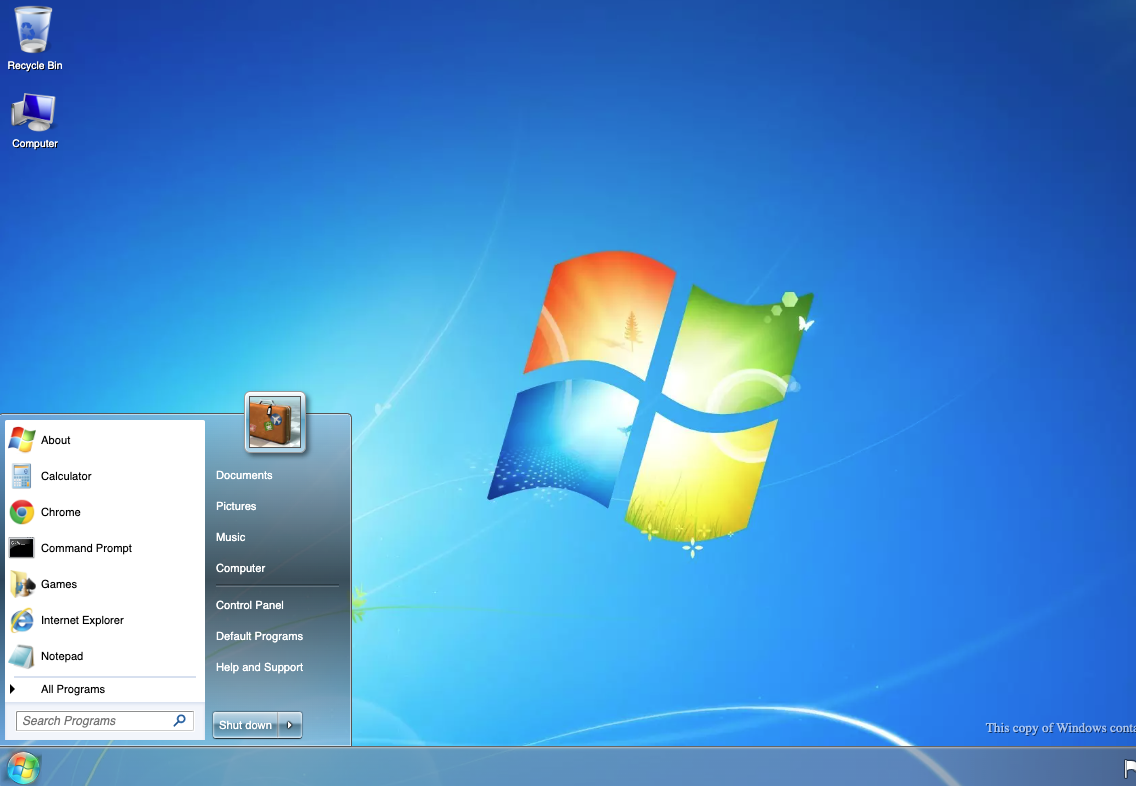Open Default Programs

259,636
